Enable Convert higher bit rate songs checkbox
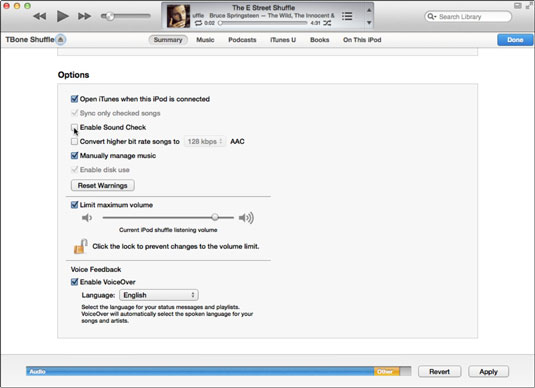The image size is (535, 388). [x=74, y=141]
